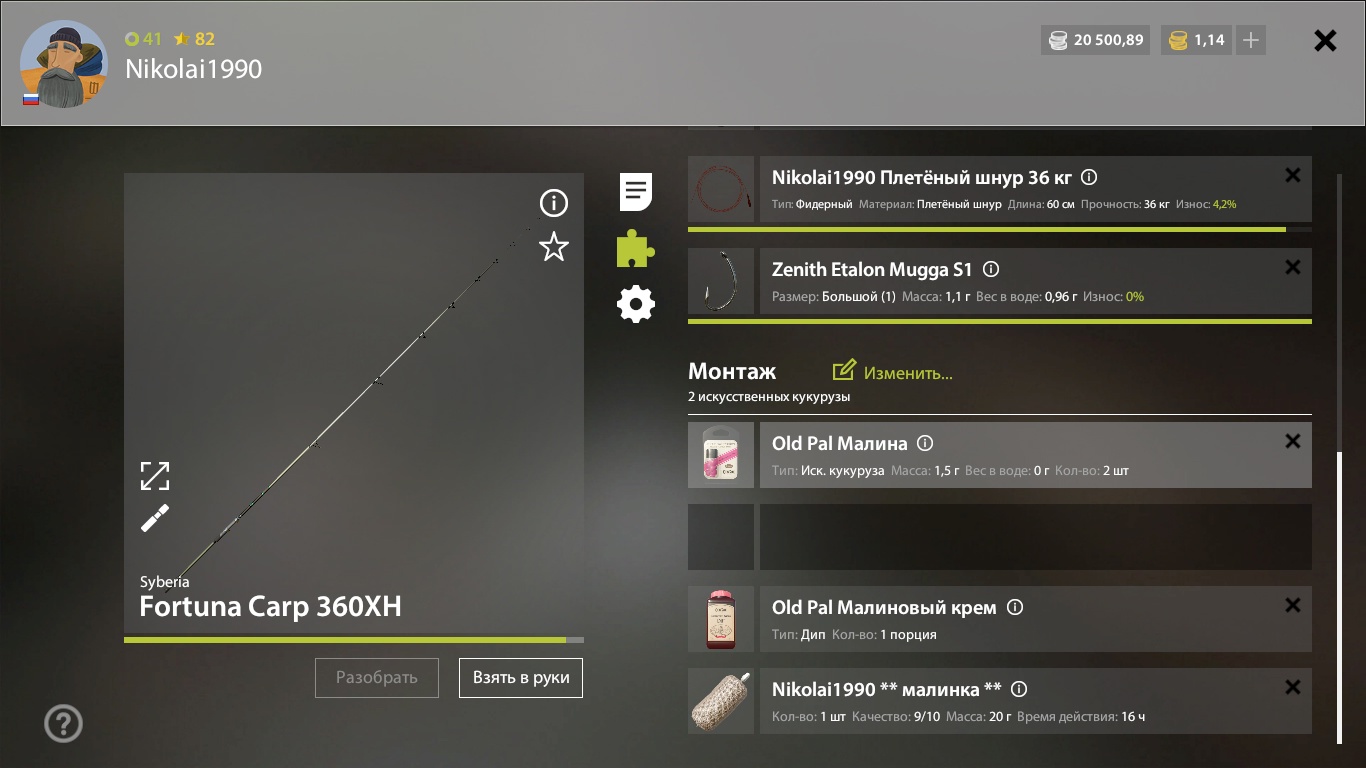Click the rod segment icon below expand
Screen dimensions: 1366x768
(x=155, y=518)
